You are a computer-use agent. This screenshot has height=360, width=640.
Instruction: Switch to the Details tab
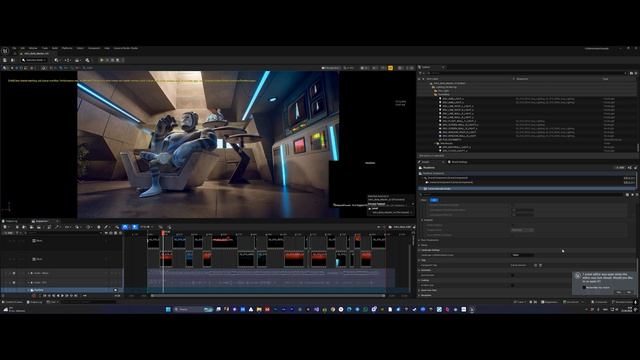point(426,162)
